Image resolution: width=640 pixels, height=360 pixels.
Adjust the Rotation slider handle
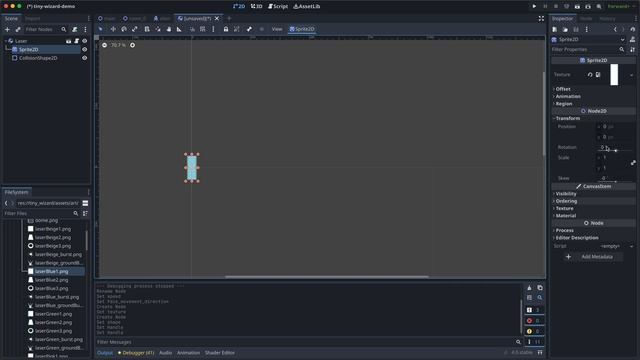[616, 151]
